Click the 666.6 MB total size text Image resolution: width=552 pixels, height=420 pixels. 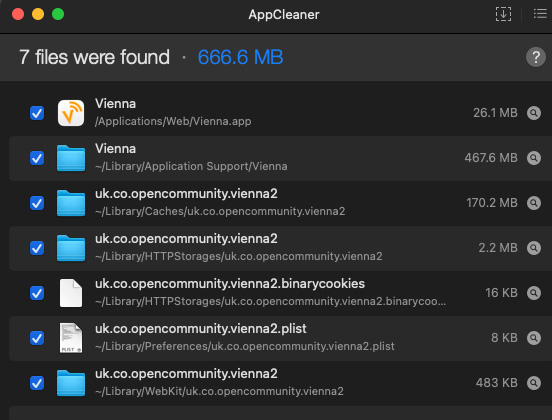pos(240,57)
